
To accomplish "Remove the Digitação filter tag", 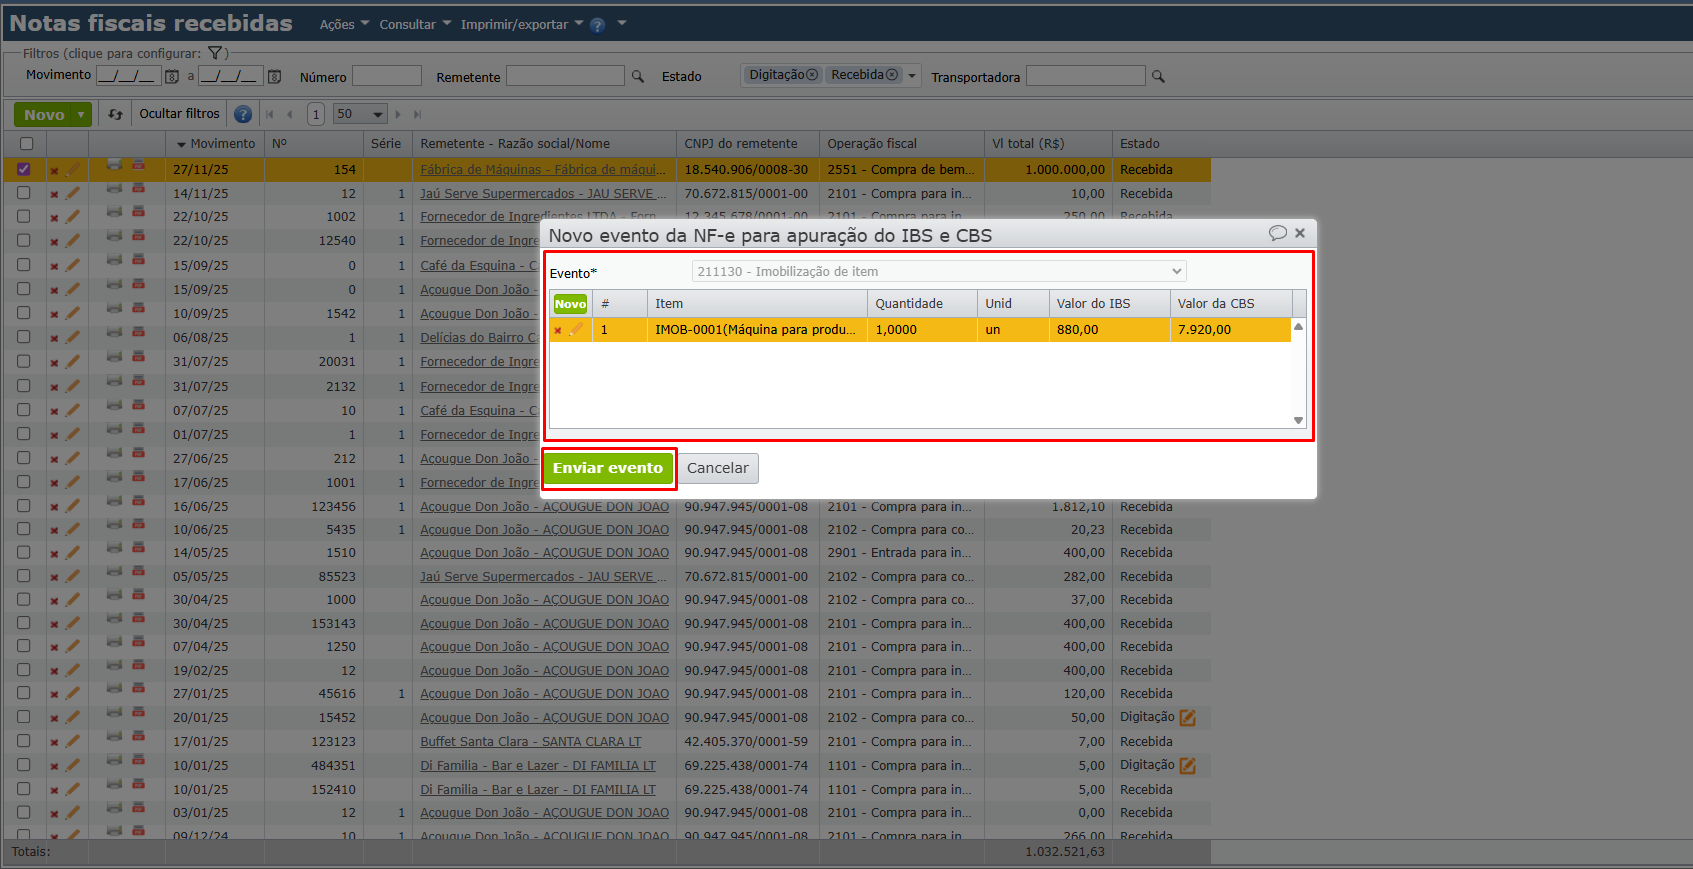I will pos(812,75).
